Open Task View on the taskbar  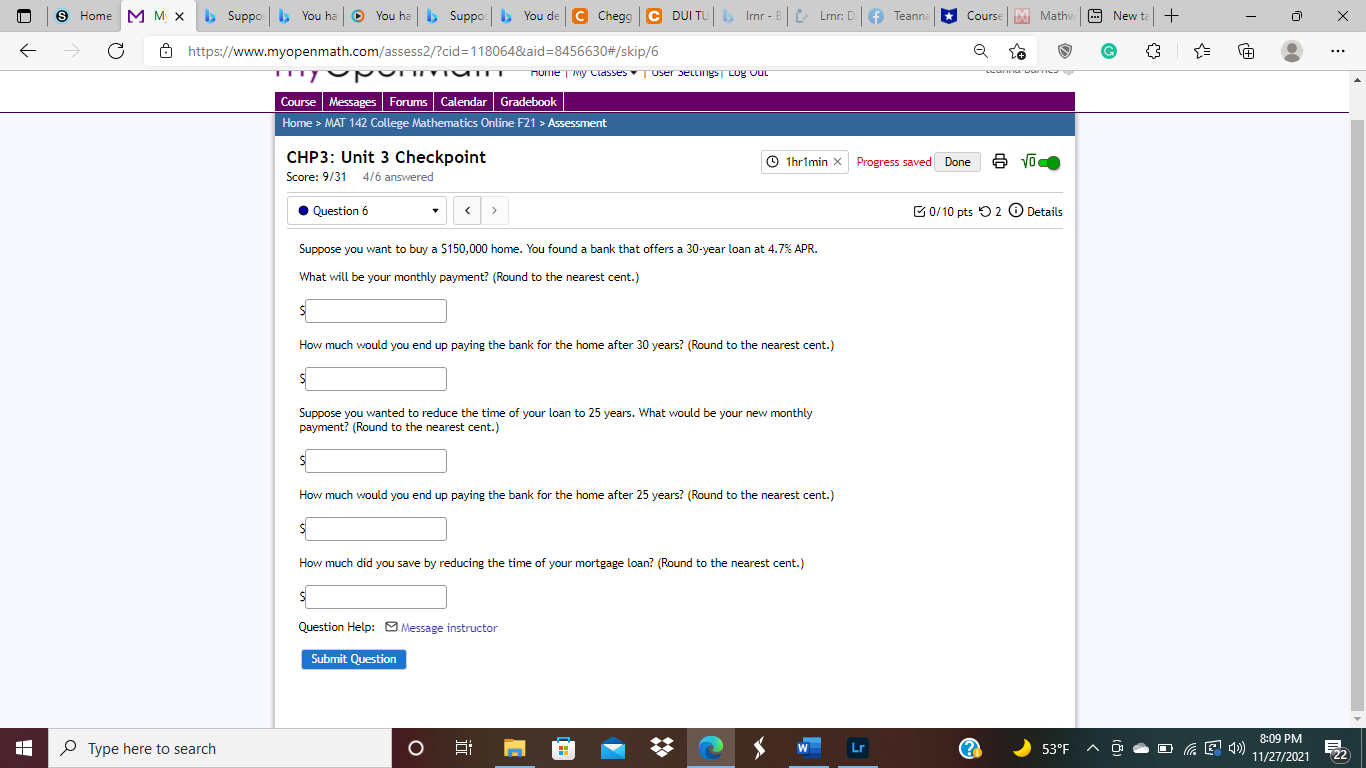coord(463,748)
